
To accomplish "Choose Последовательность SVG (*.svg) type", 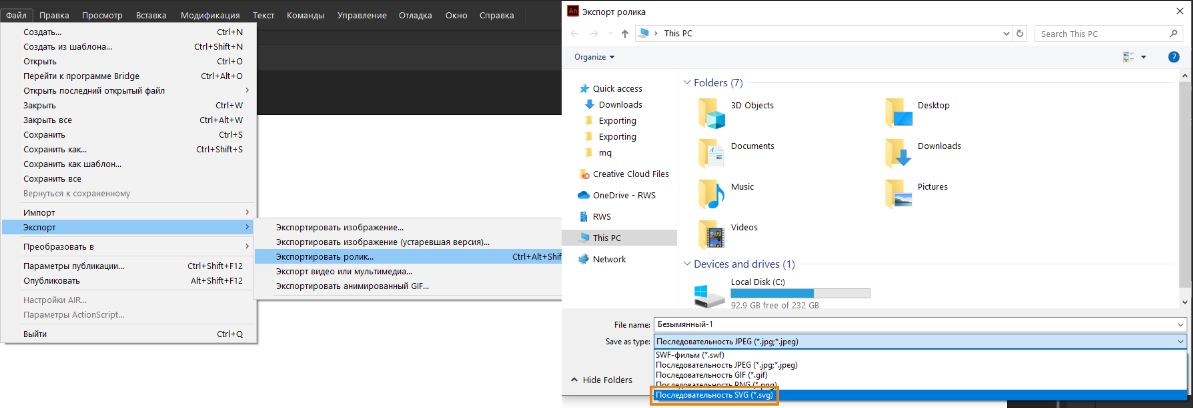I will click(920, 395).
